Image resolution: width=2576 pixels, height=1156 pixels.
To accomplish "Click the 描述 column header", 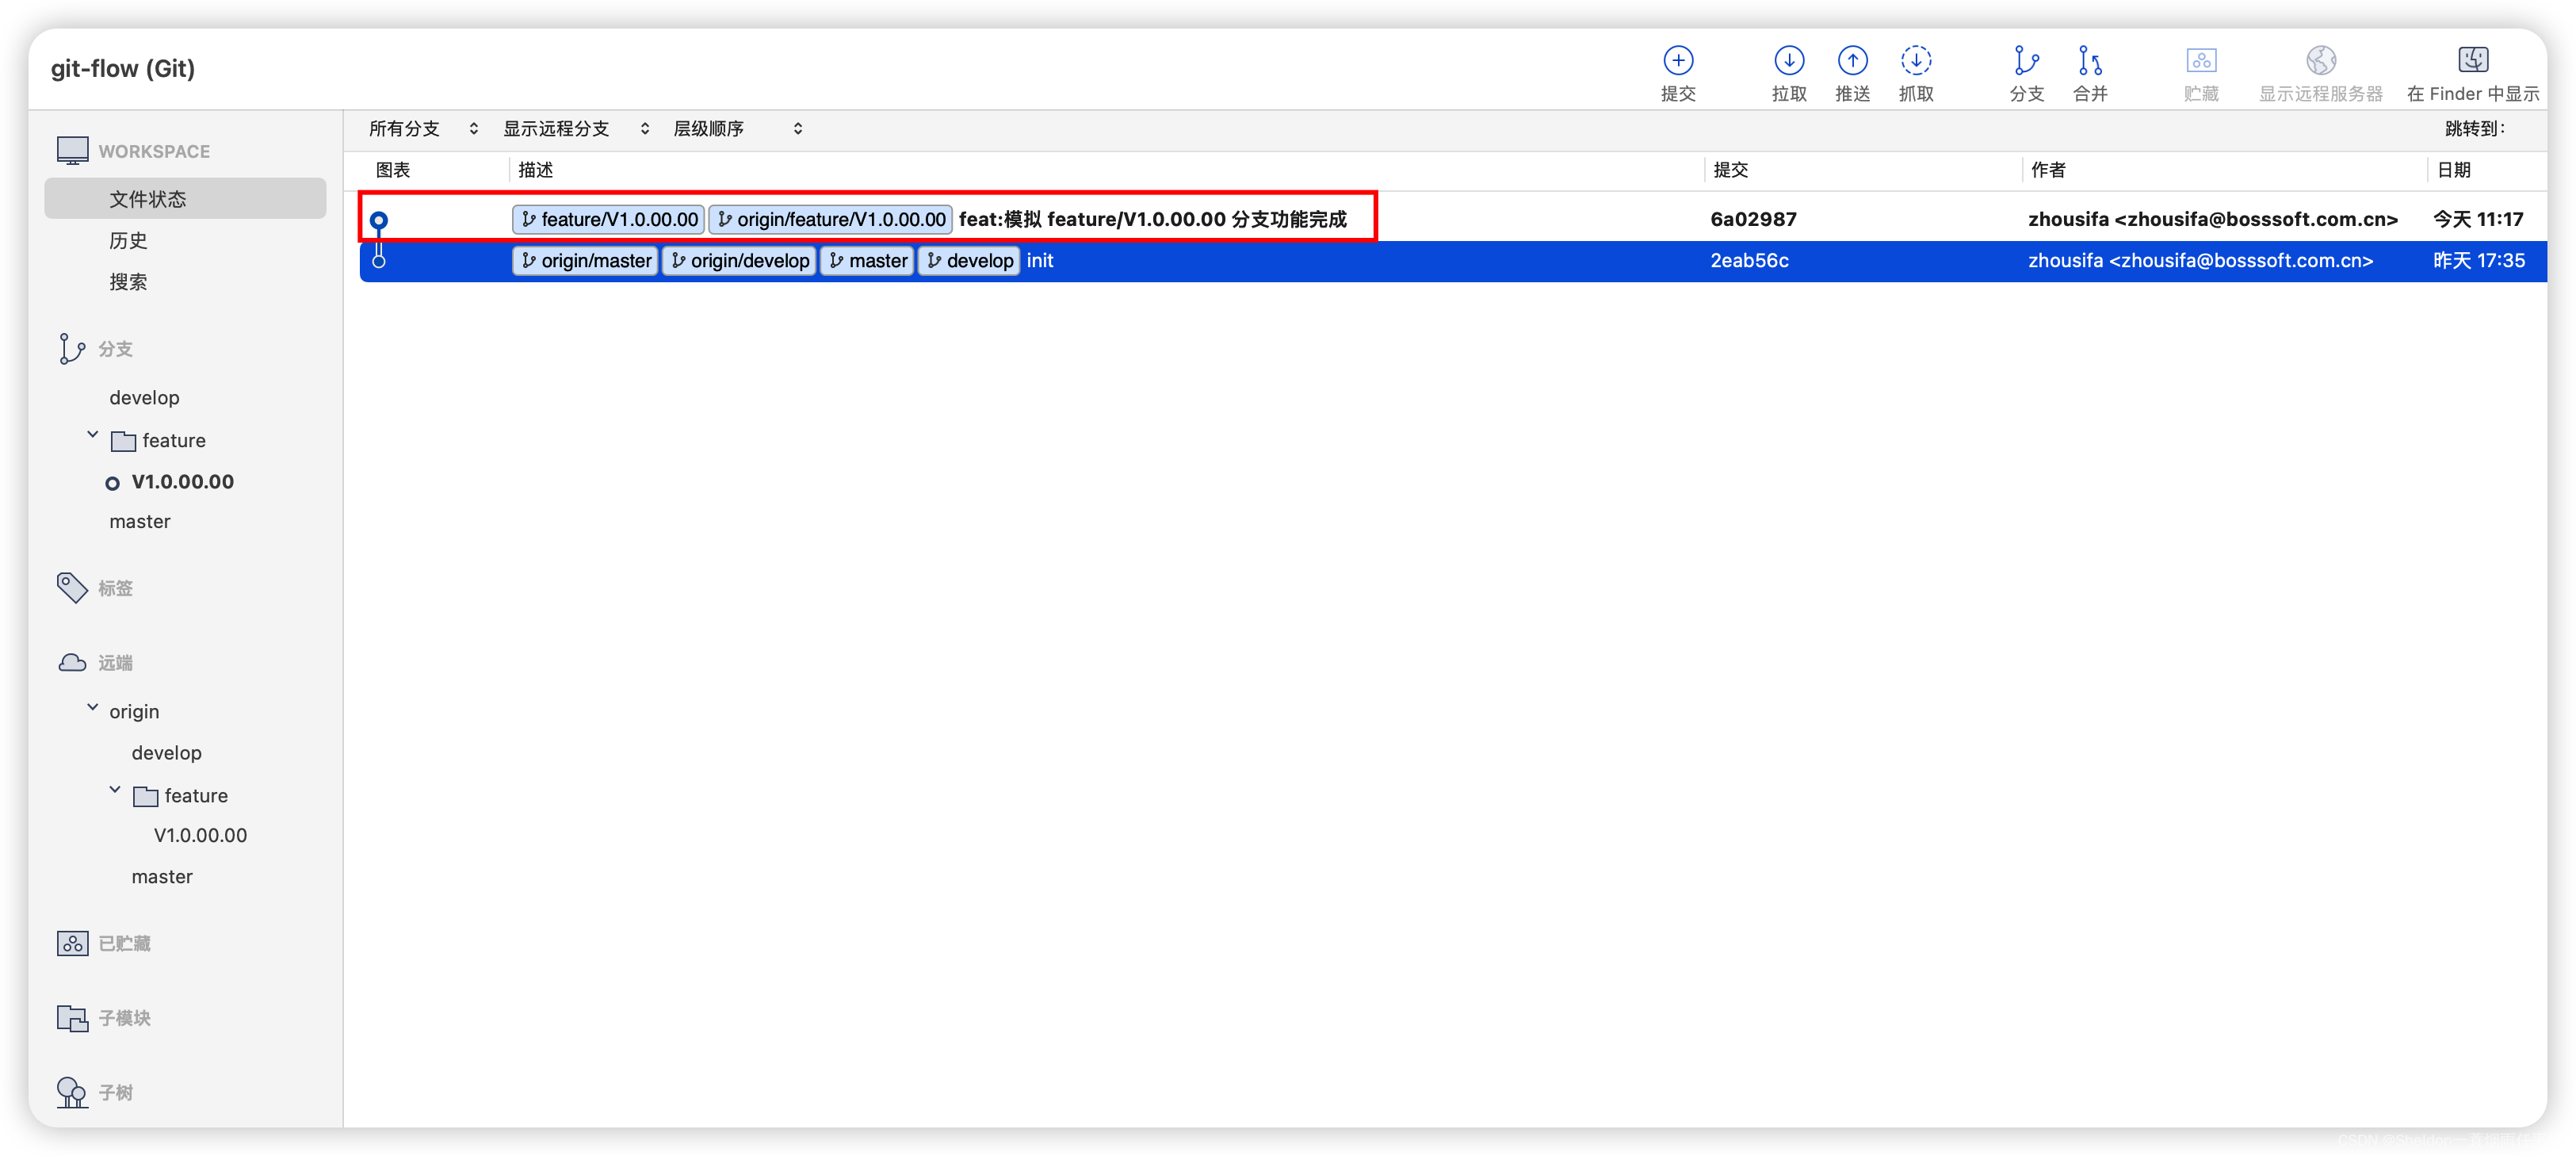I will pos(535,170).
